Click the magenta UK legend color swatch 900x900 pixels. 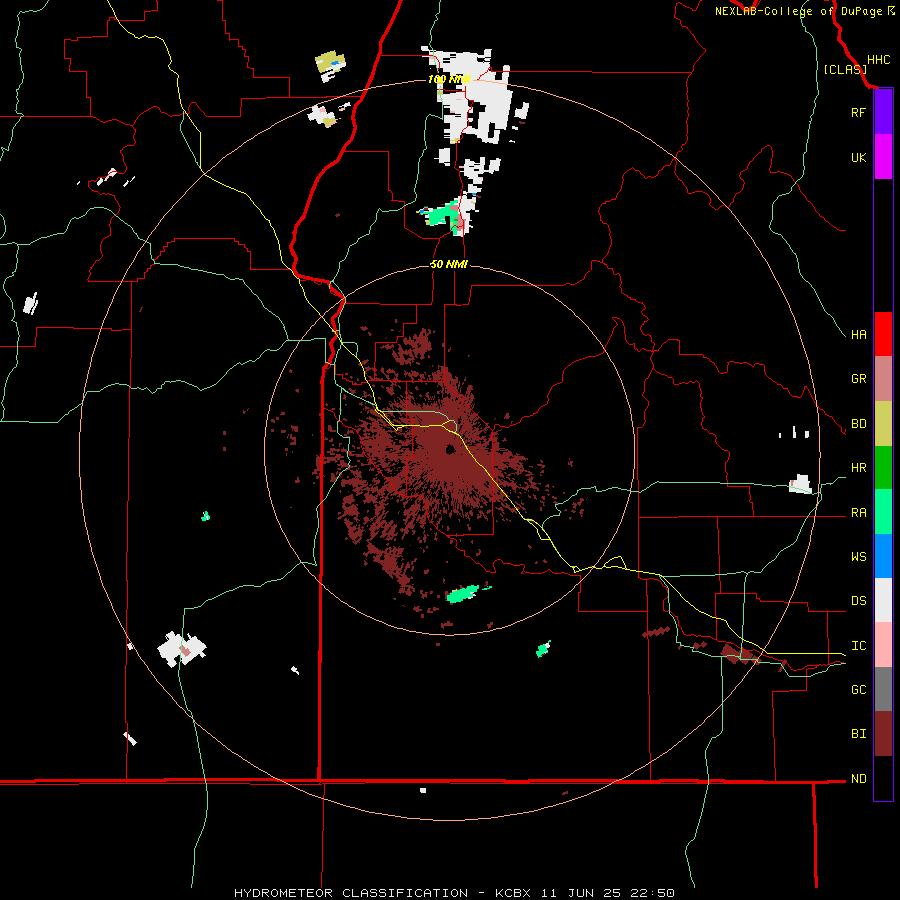883,157
